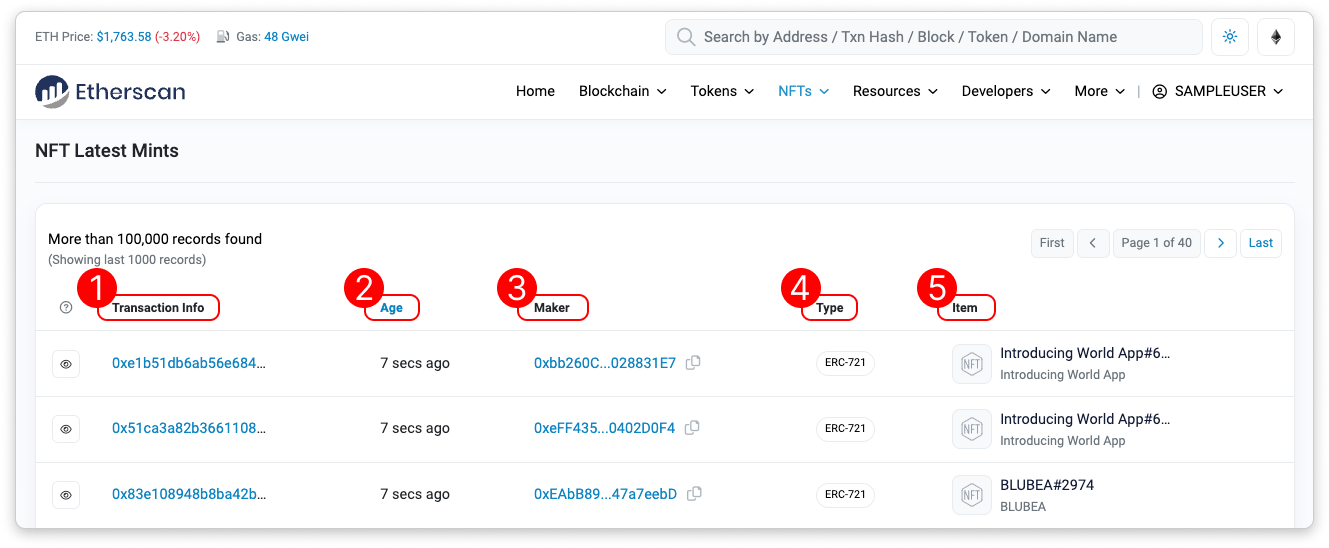Open the SAMPLEUSER account dropdown
This screenshot has width=1329, height=548.
(1218, 91)
